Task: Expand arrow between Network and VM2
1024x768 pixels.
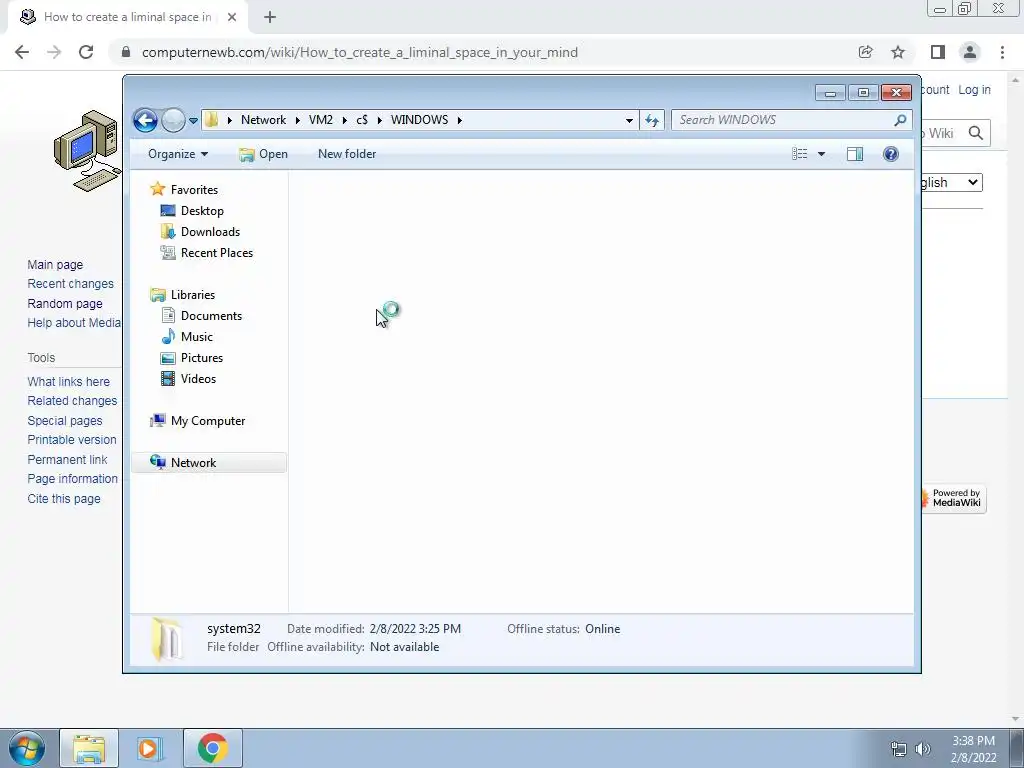Action: click(298, 120)
